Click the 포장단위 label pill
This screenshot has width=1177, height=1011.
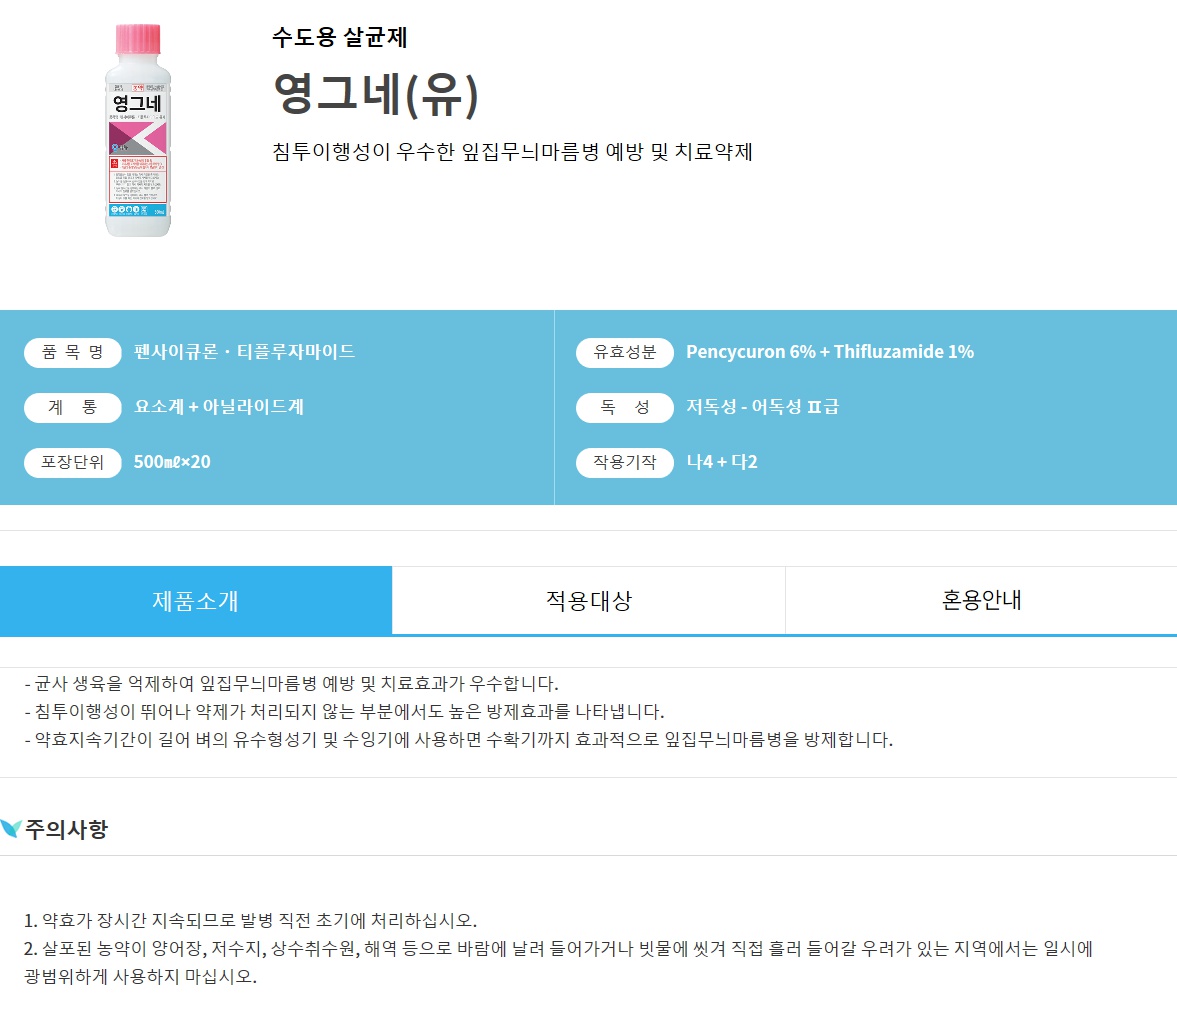click(73, 462)
